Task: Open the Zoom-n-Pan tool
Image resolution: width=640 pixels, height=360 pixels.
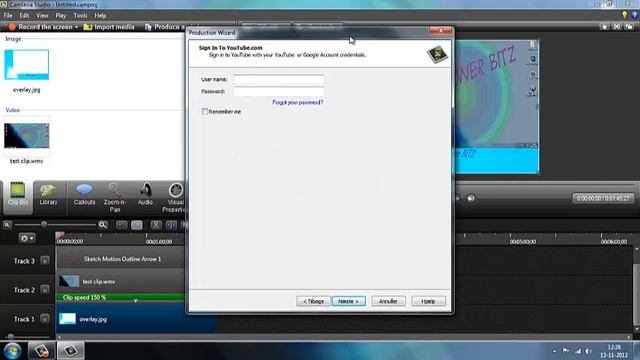Action: pyautogui.click(x=115, y=198)
